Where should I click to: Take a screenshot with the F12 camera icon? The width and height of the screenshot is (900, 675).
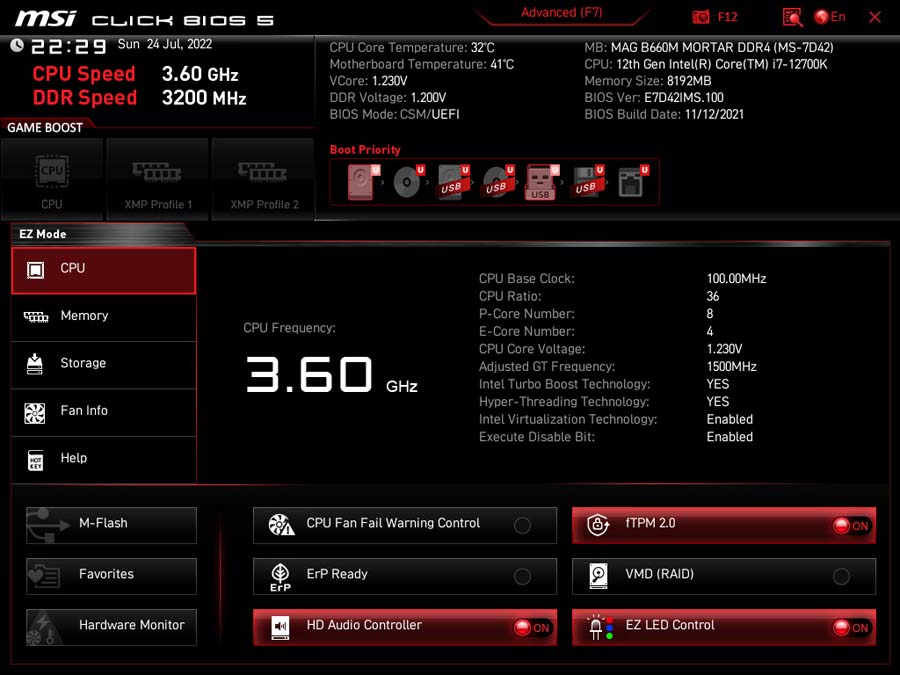[x=700, y=17]
